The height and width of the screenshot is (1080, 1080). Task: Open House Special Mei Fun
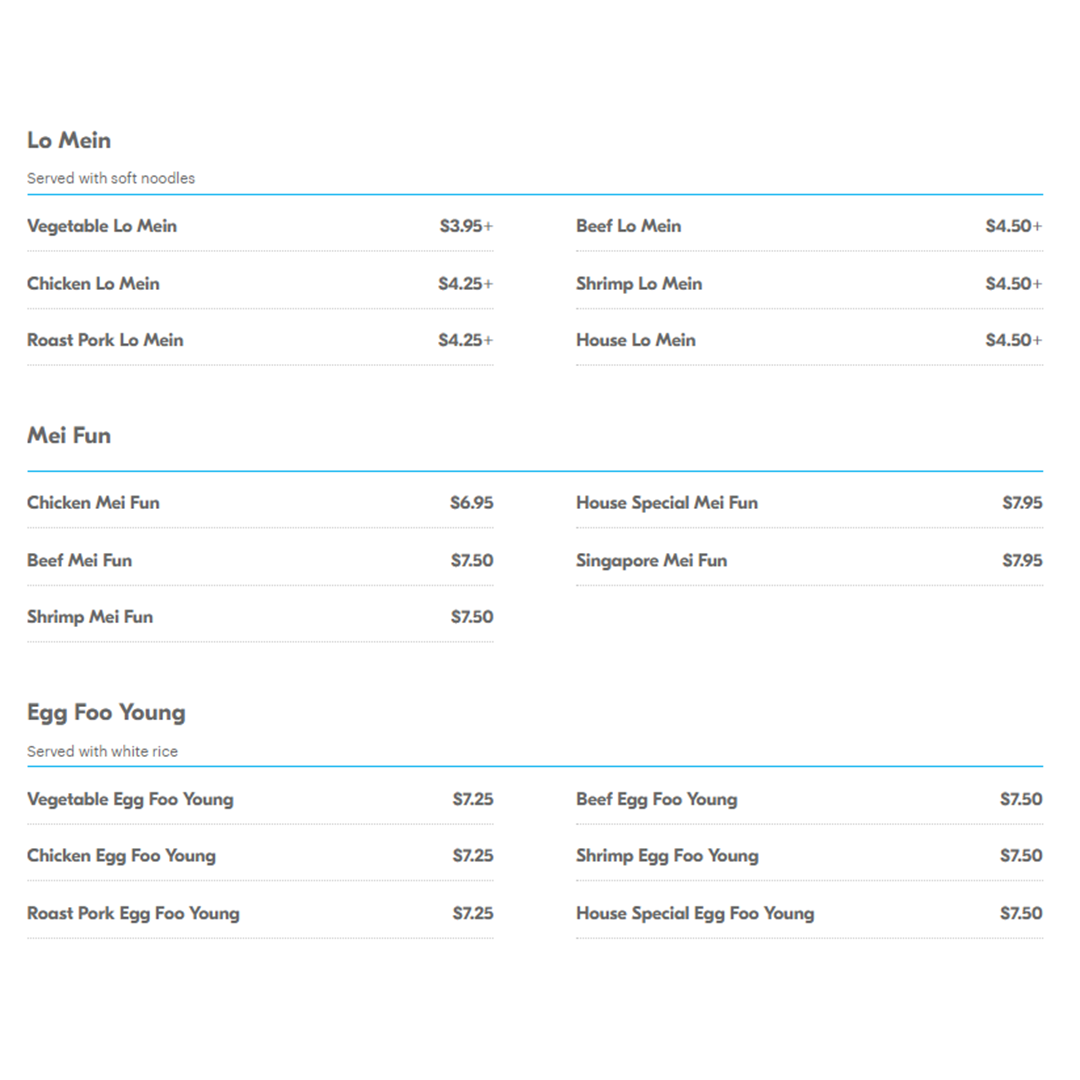click(x=667, y=503)
